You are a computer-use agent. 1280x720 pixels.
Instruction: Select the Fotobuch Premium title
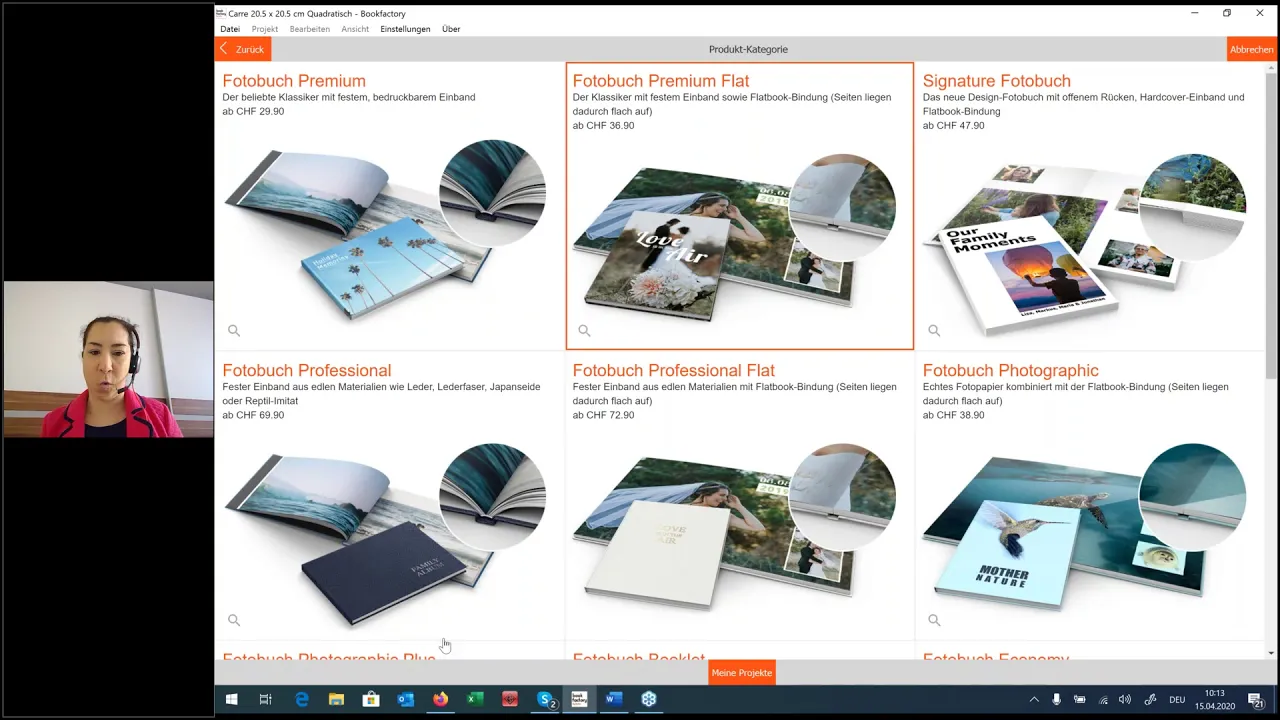[x=294, y=81]
